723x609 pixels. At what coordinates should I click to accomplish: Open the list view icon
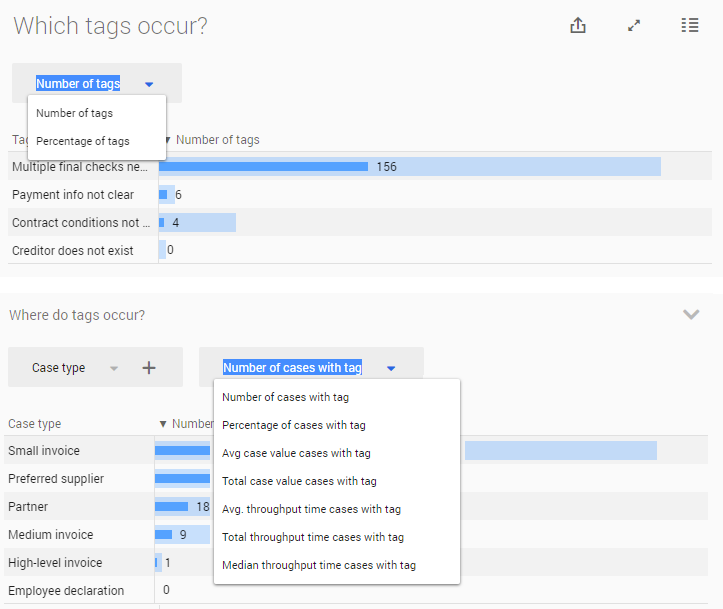click(690, 26)
